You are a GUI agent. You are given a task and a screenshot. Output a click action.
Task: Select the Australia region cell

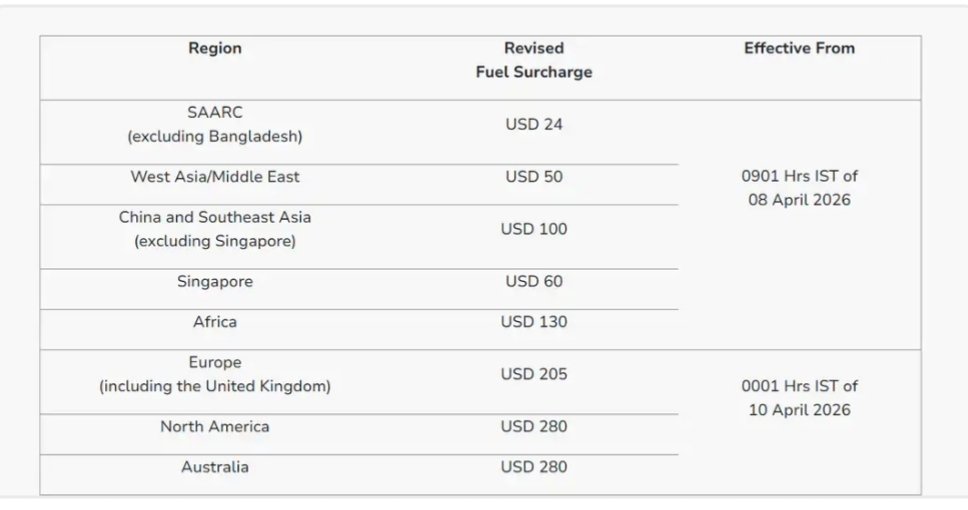215,467
